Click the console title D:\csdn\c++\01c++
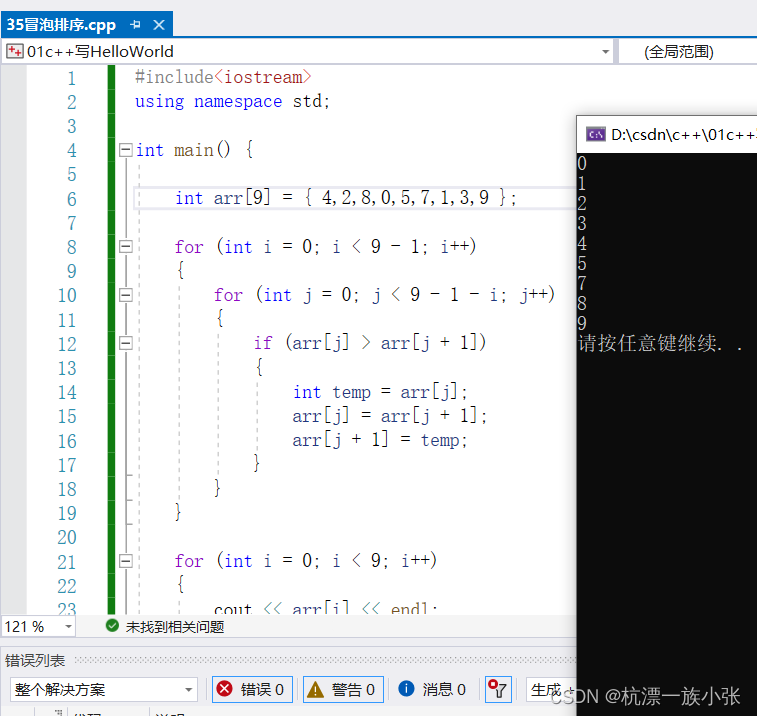Image resolution: width=757 pixels, height=716 pixels. [x=683, y=134]
